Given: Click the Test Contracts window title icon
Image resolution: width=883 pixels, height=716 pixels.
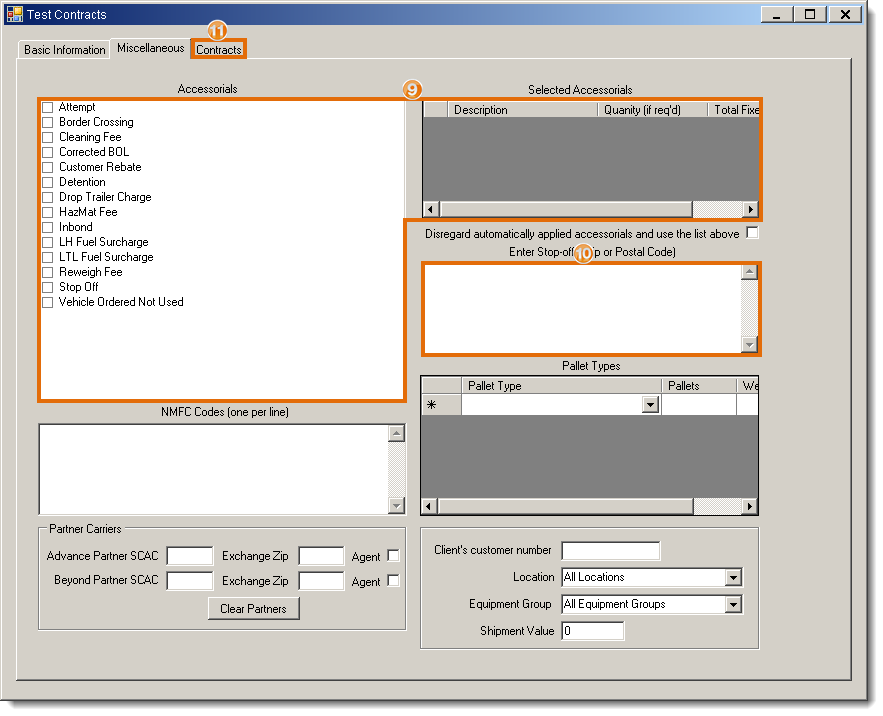Looking at the screenshot, I should coord(15,15).
